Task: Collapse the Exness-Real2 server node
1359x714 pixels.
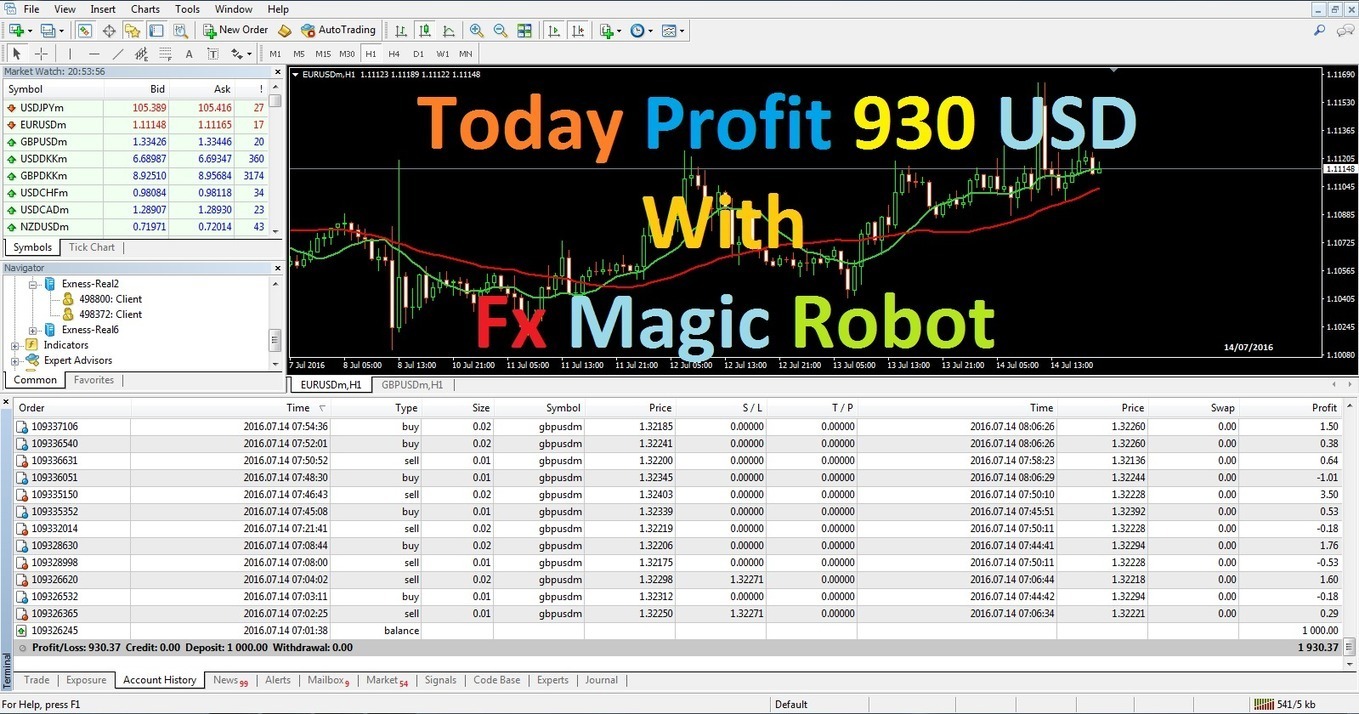Action: click(x=33, y=284)
